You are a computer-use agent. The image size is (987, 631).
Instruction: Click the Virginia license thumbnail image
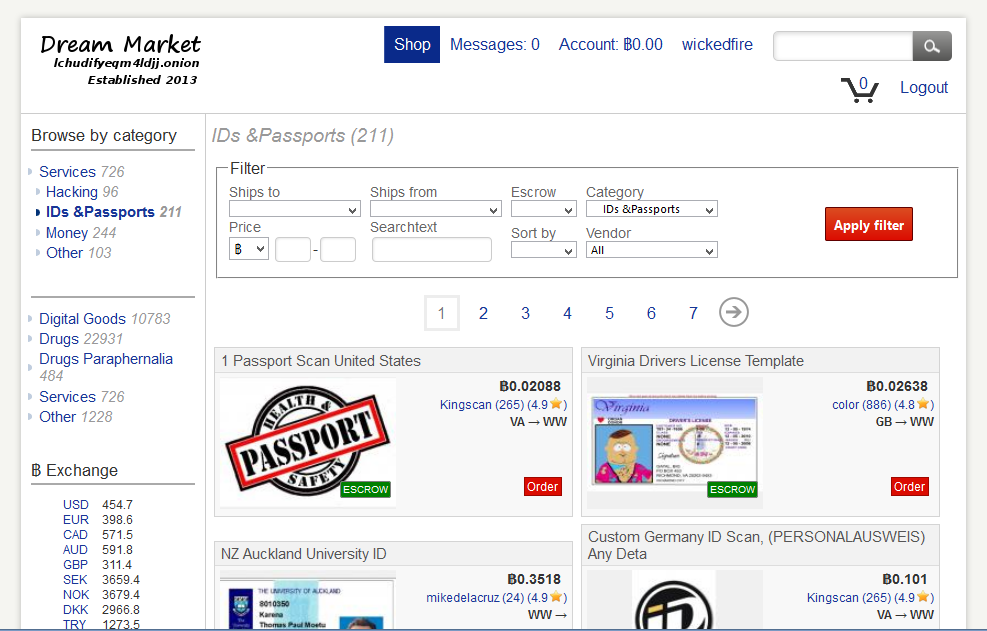pos(674,442)
